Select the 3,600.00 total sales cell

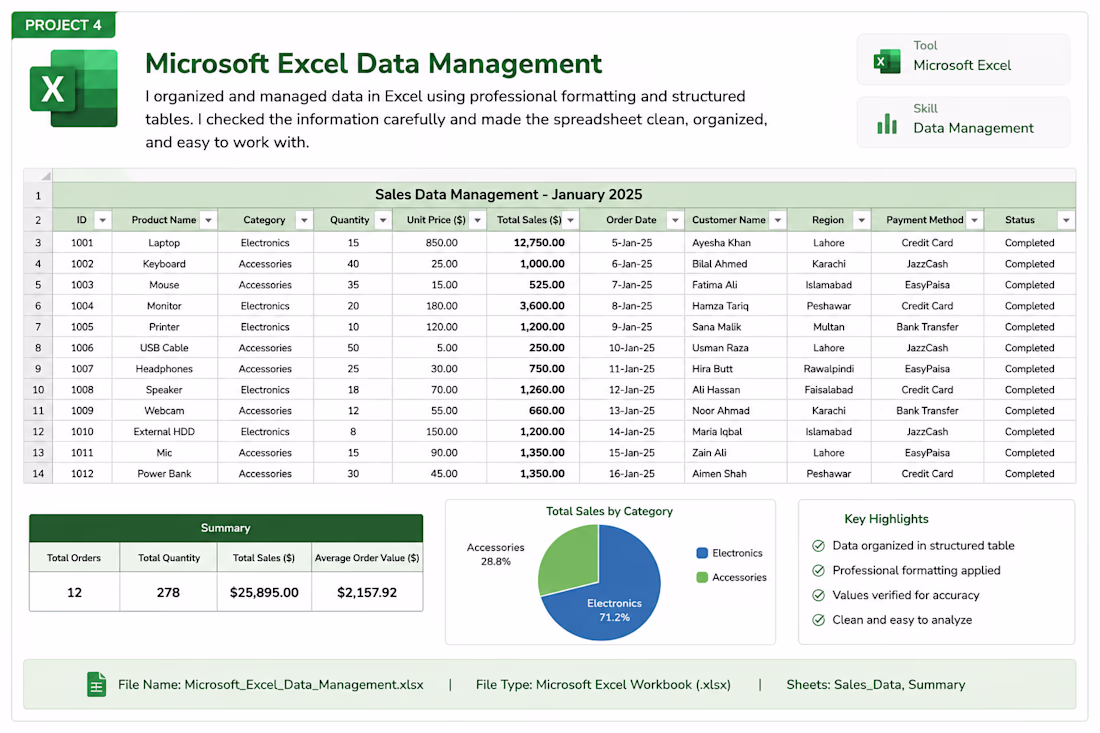coord(532,306)
